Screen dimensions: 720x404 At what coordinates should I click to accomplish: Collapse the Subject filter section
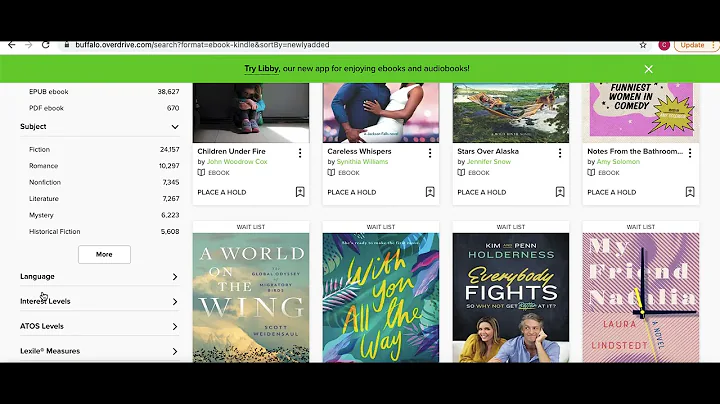[x=99, y=127]
